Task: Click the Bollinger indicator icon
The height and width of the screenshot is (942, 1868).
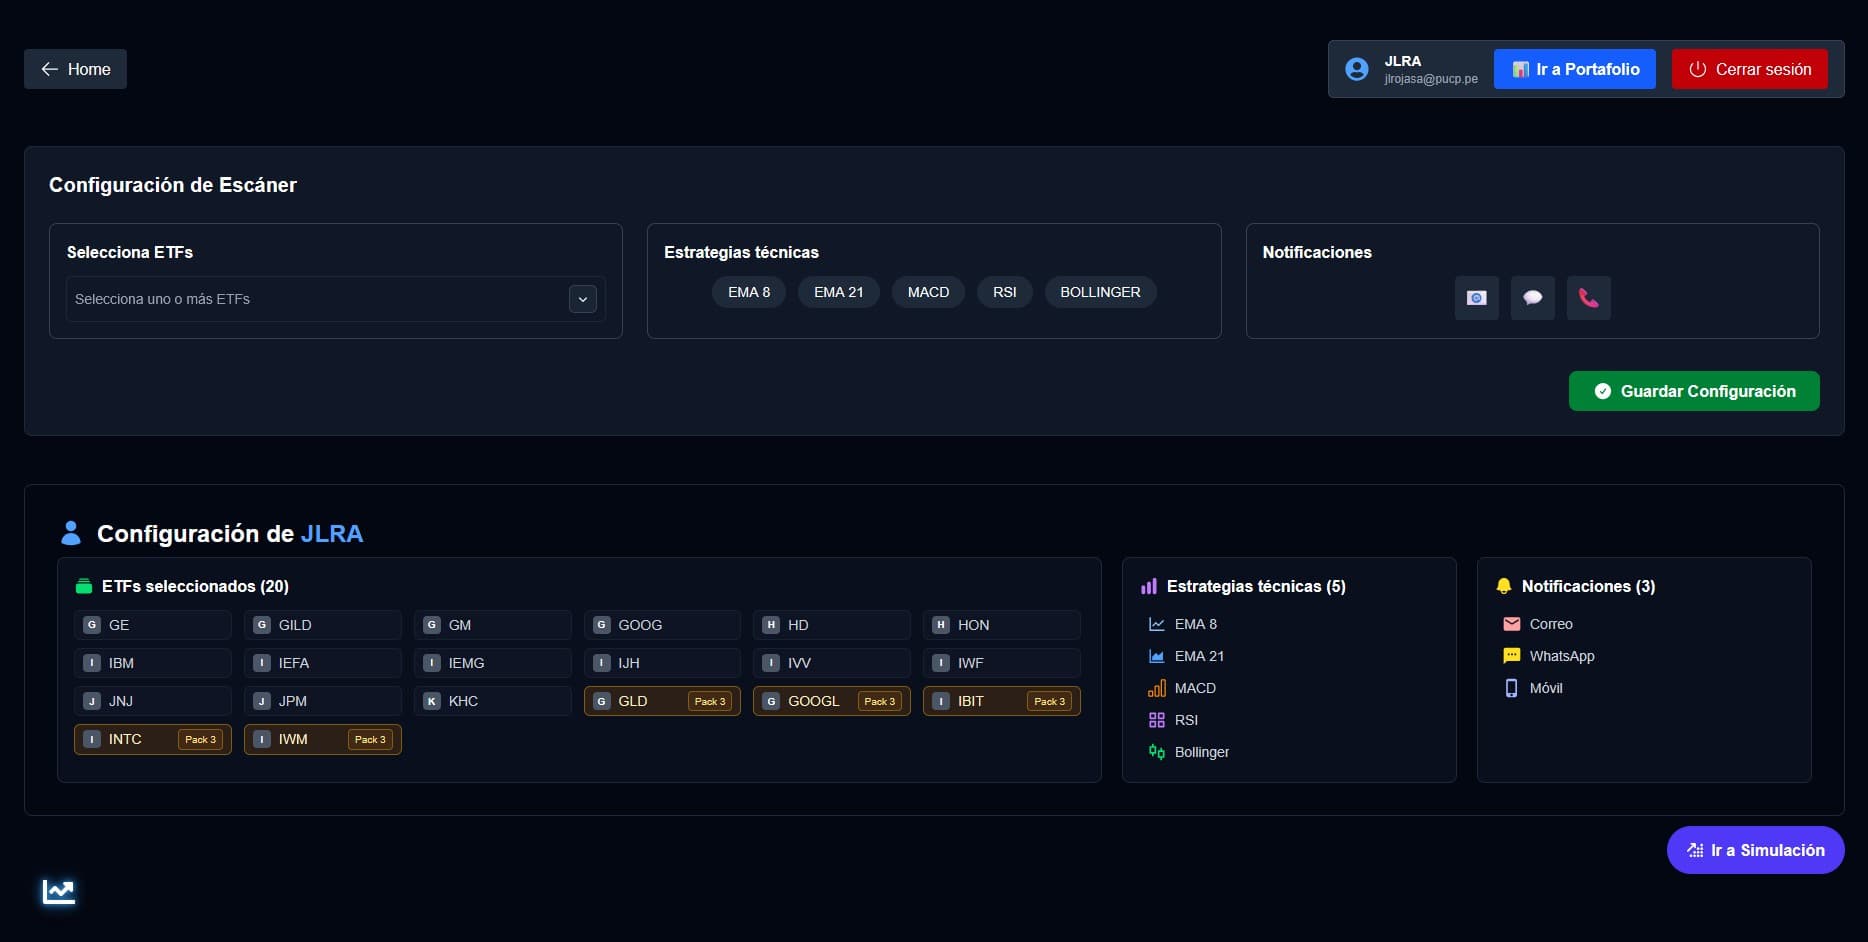Action: [x=1156, y=751]
